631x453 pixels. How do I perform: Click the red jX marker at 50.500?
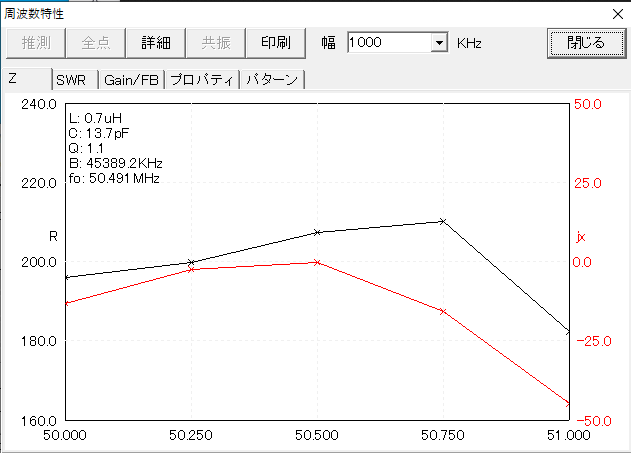(317, 262)
